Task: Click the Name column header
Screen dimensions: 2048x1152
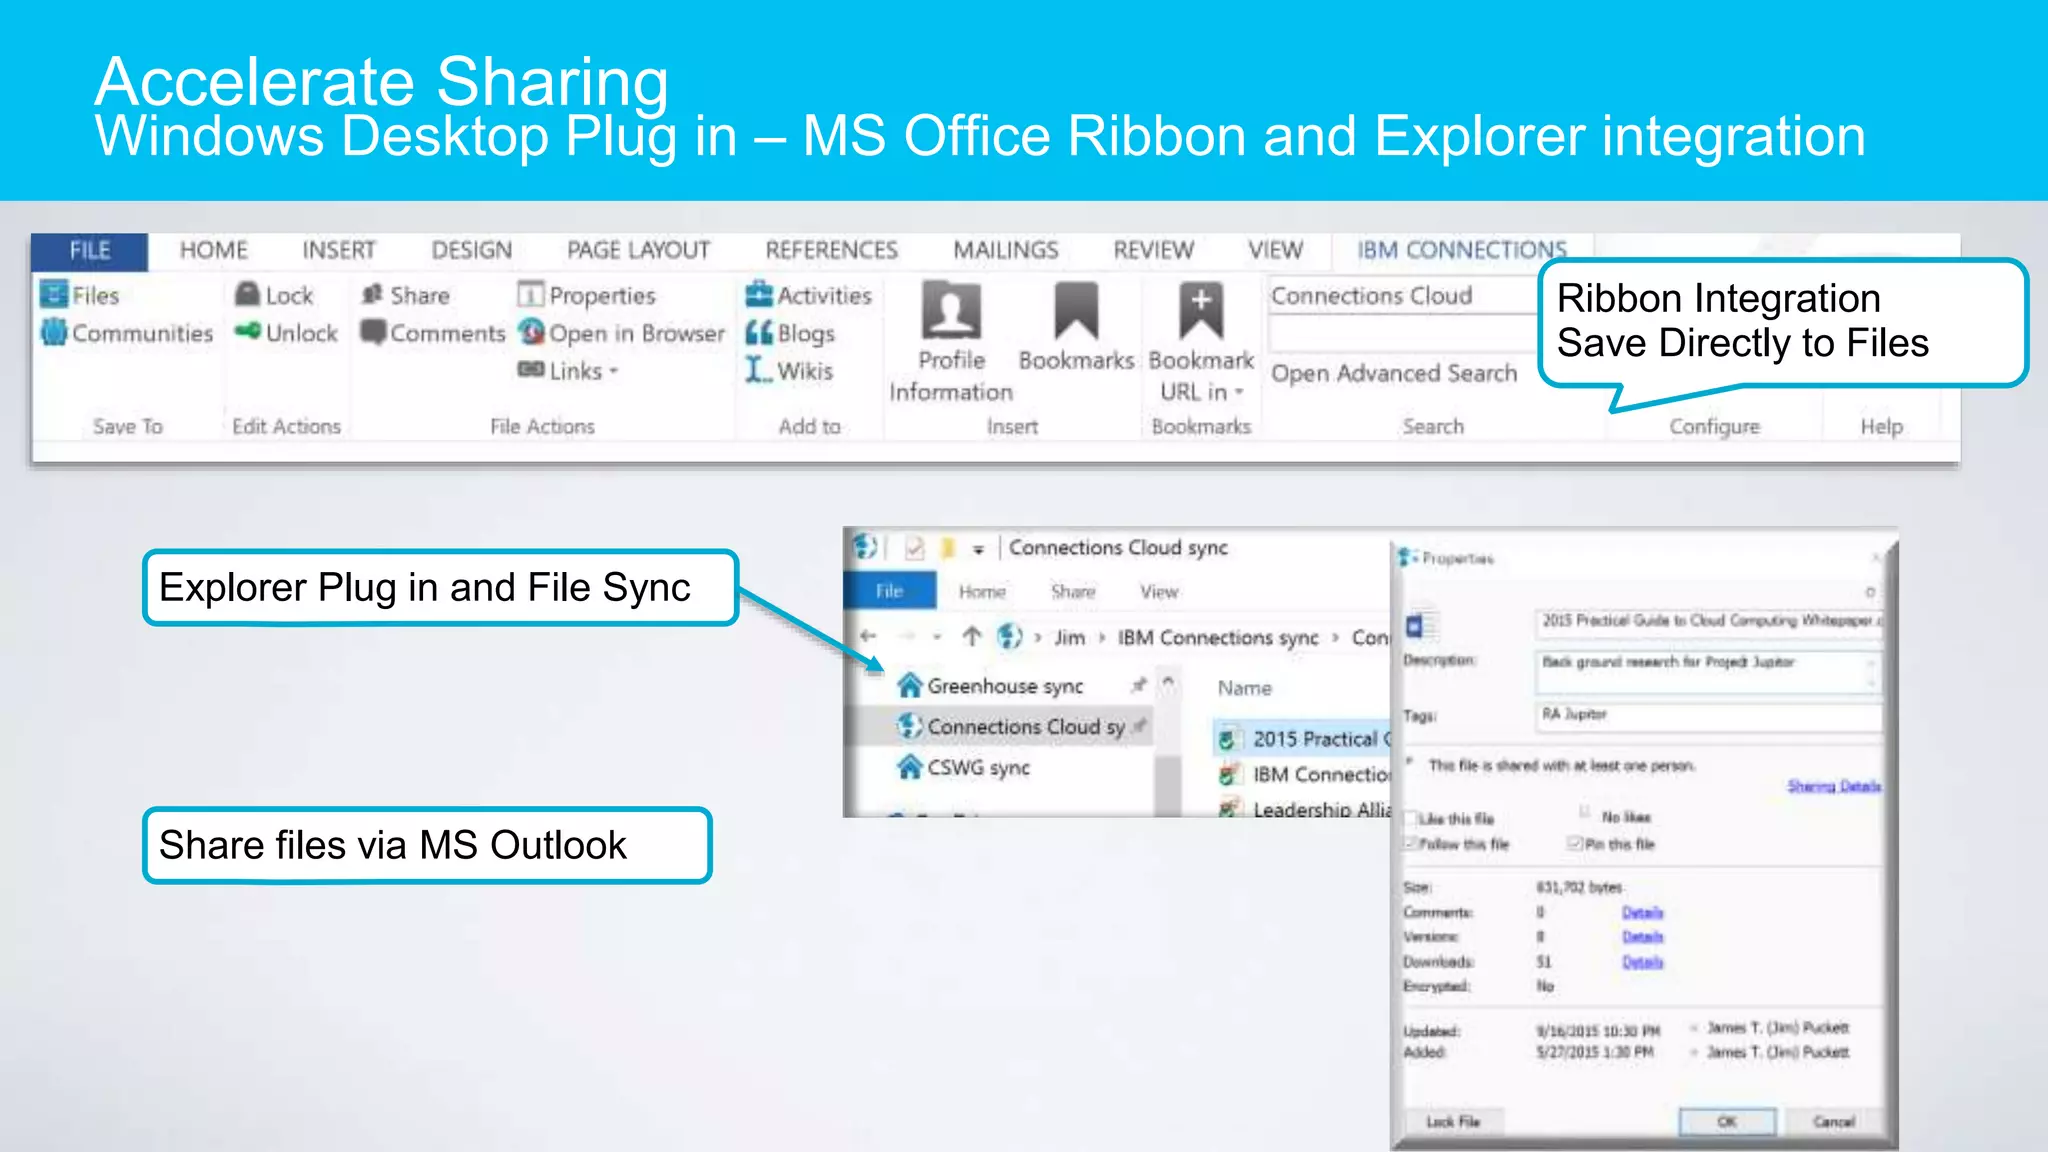Action: [1244, 688]
